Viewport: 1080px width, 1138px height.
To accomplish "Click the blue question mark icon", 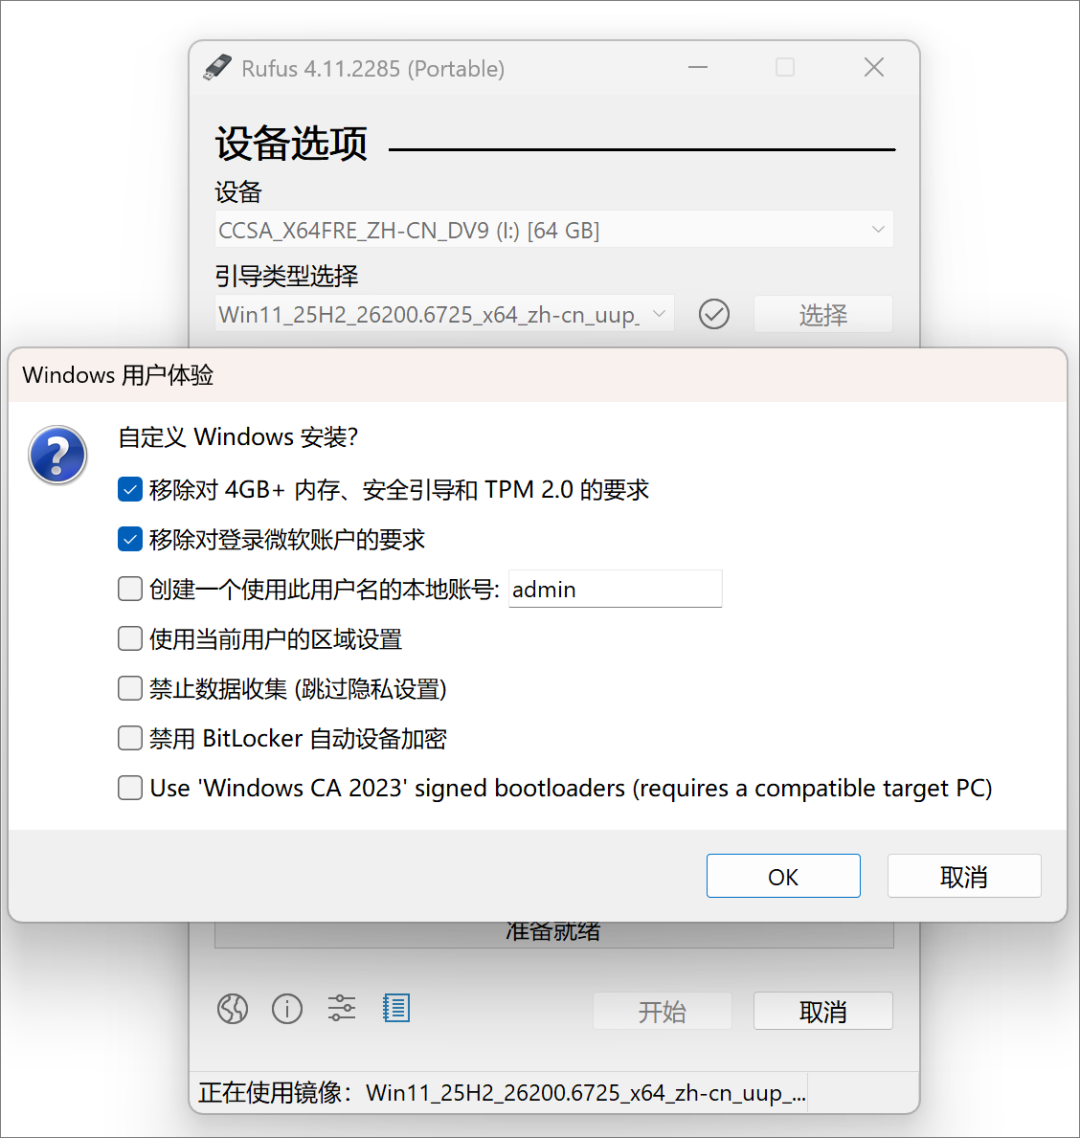I will tap(58, 455).
